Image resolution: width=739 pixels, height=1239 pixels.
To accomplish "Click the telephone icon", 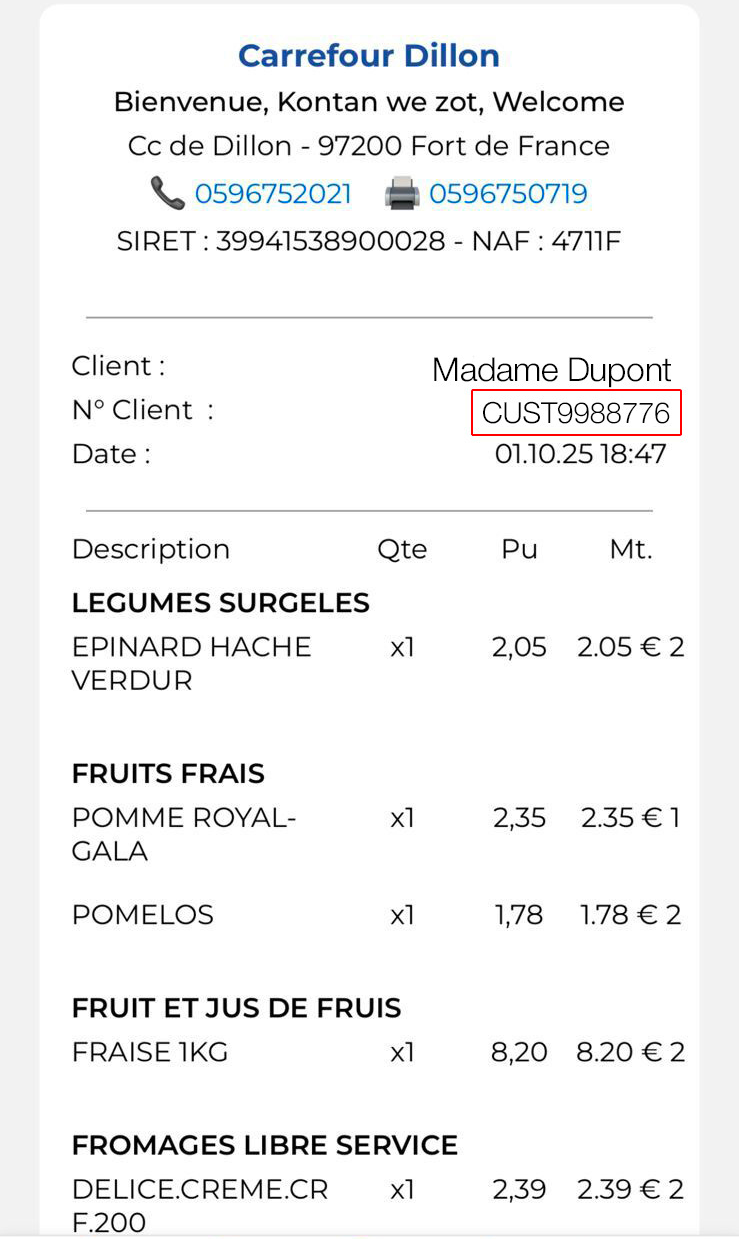I will [167, 193].
